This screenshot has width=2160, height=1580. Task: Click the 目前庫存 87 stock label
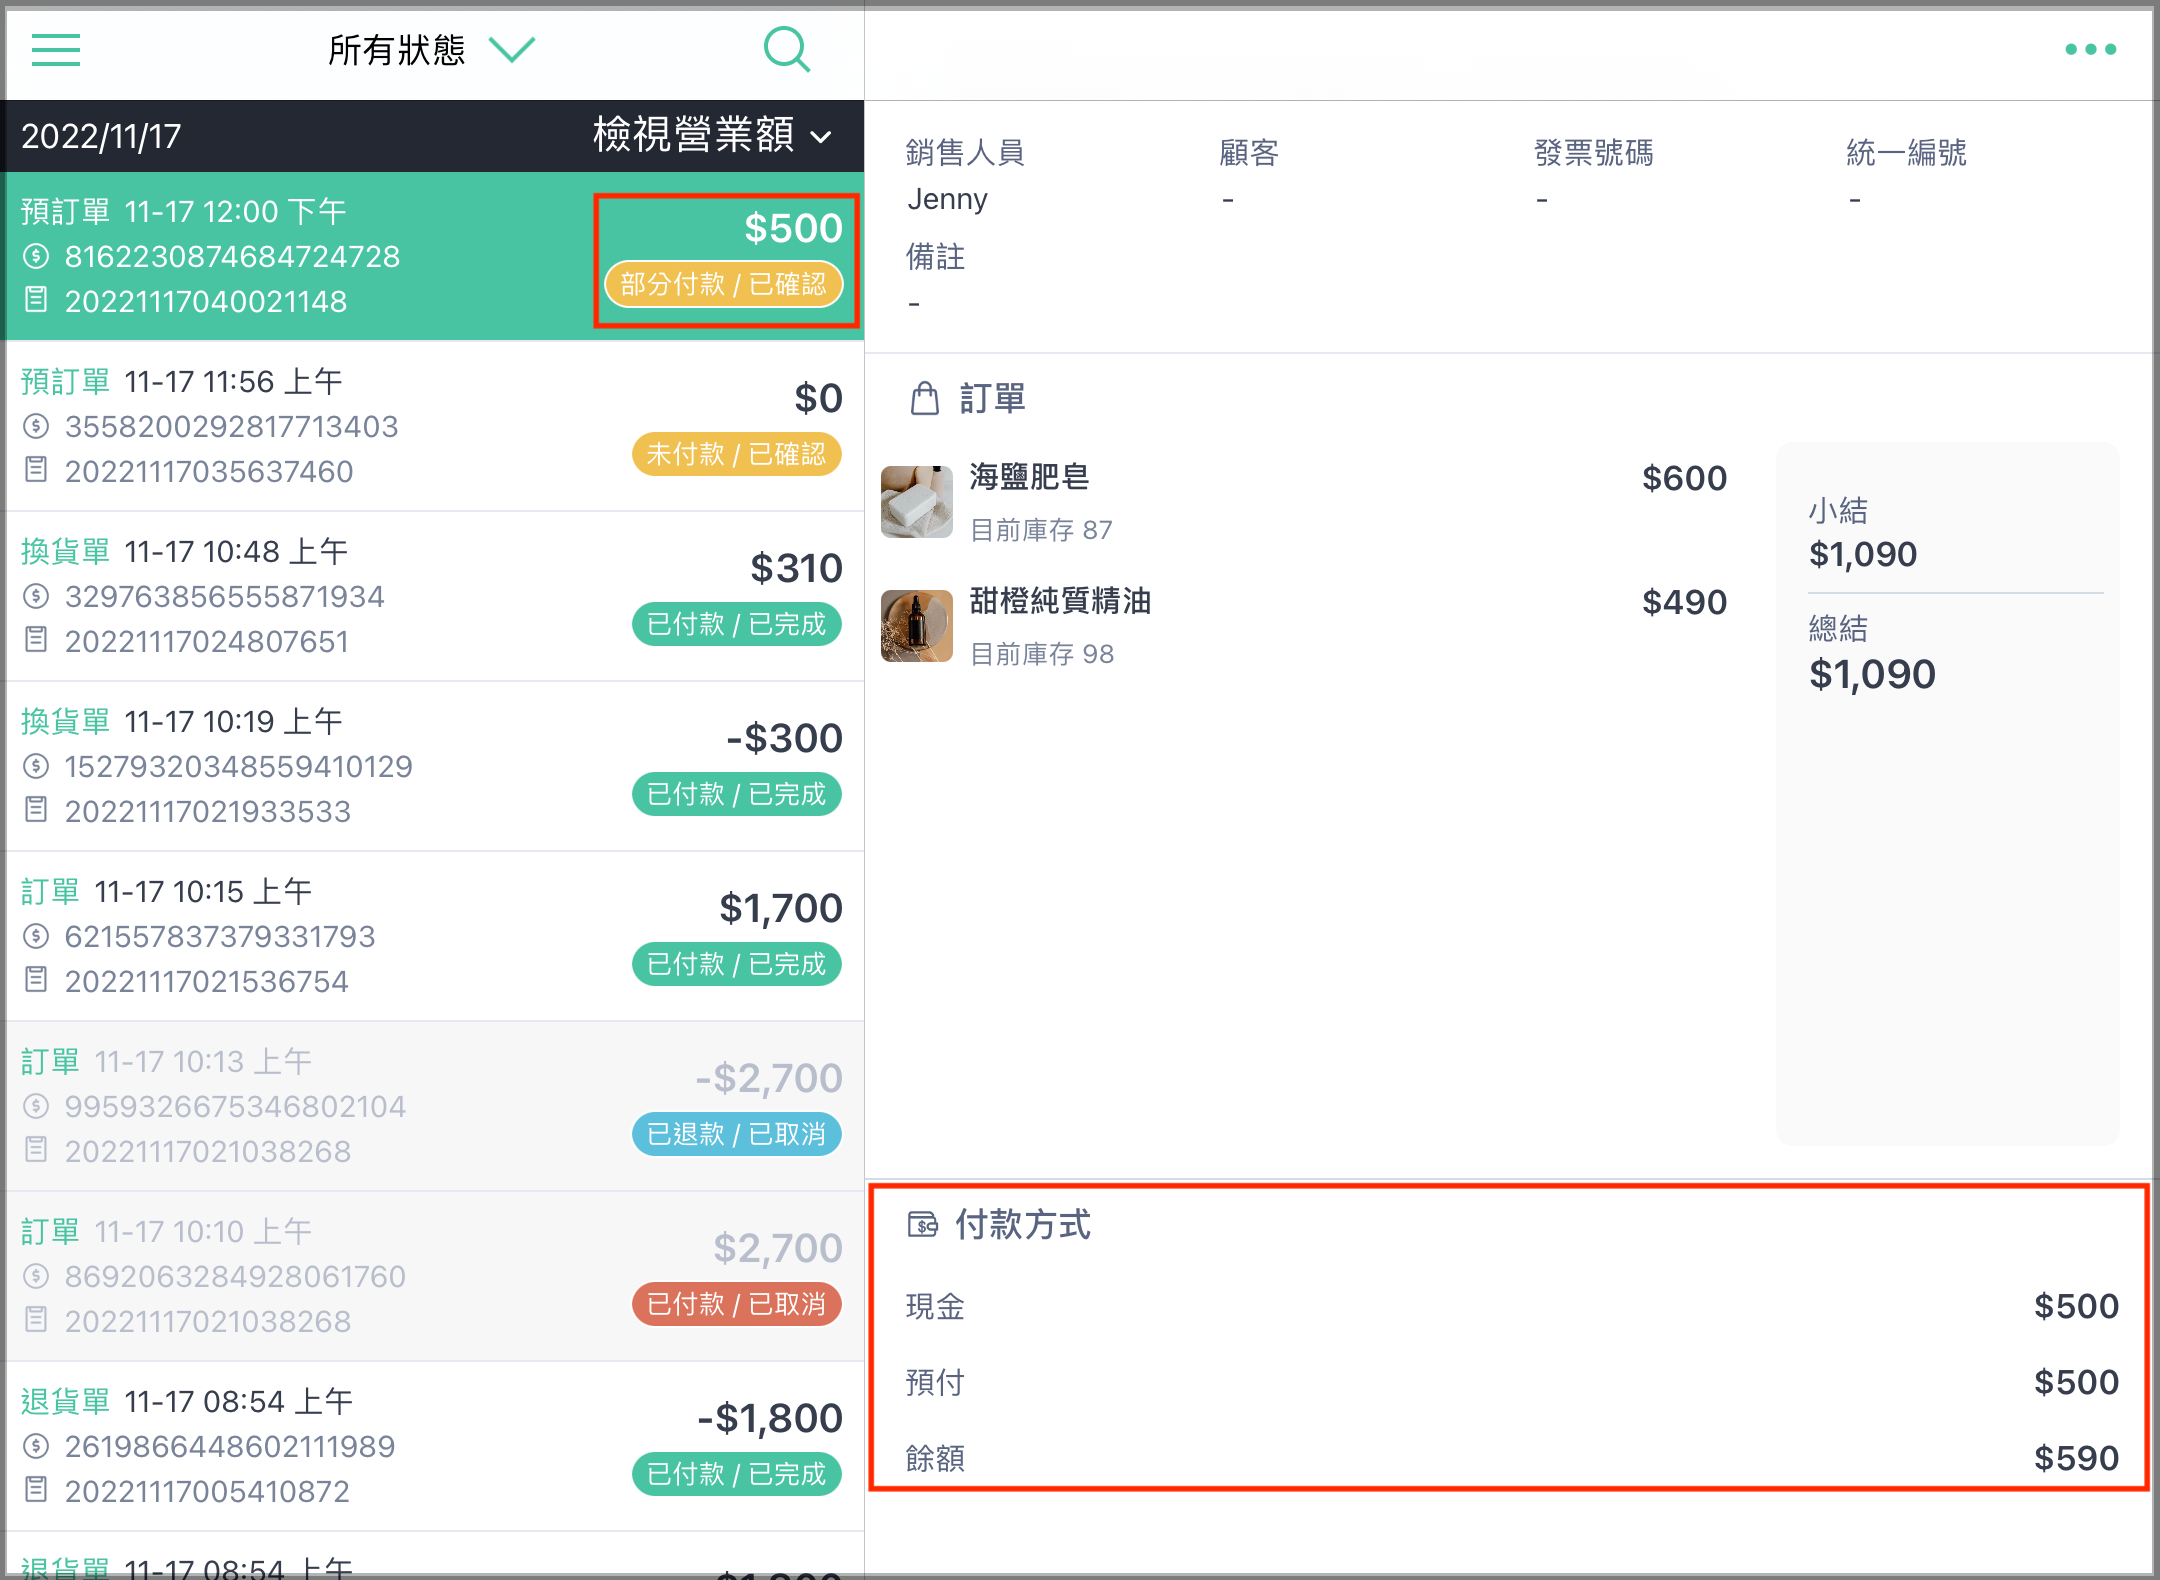pyautogui.click(x=1041, y=530)
